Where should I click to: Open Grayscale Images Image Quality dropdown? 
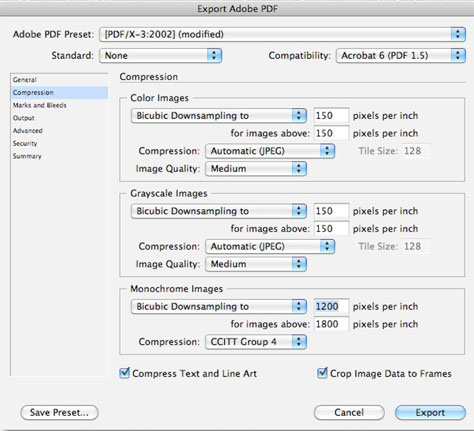[256, 264]
